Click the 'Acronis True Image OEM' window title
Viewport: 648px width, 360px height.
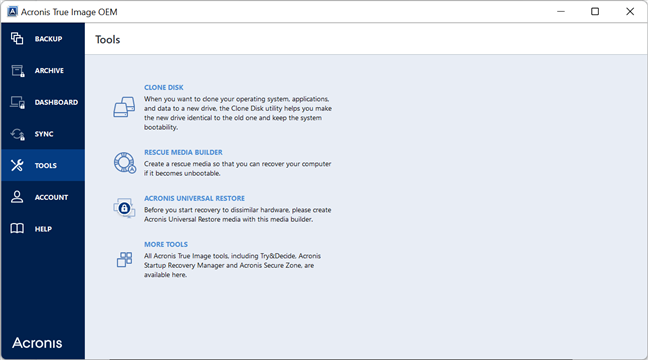pos(69,12)
